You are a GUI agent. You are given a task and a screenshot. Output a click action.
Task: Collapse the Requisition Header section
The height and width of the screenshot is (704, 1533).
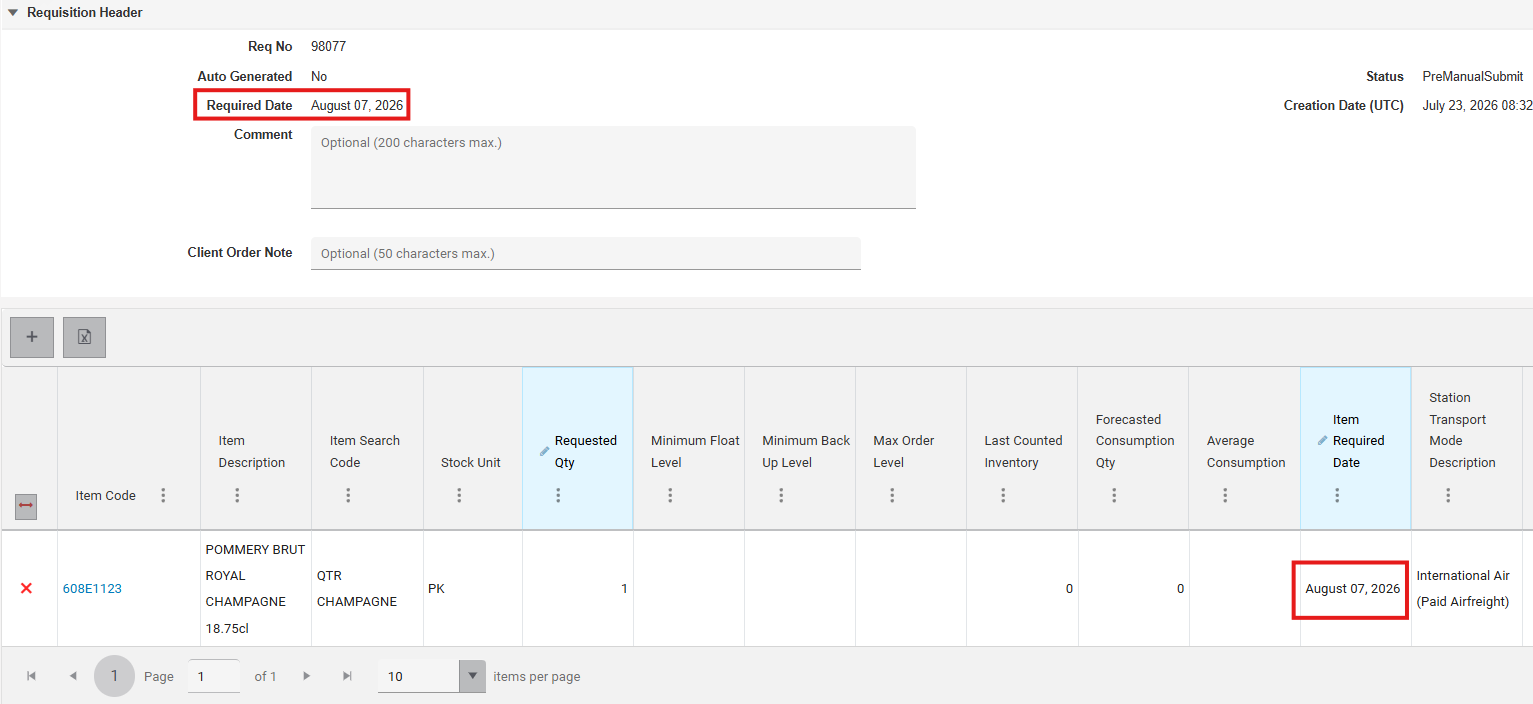click(13, 13)
